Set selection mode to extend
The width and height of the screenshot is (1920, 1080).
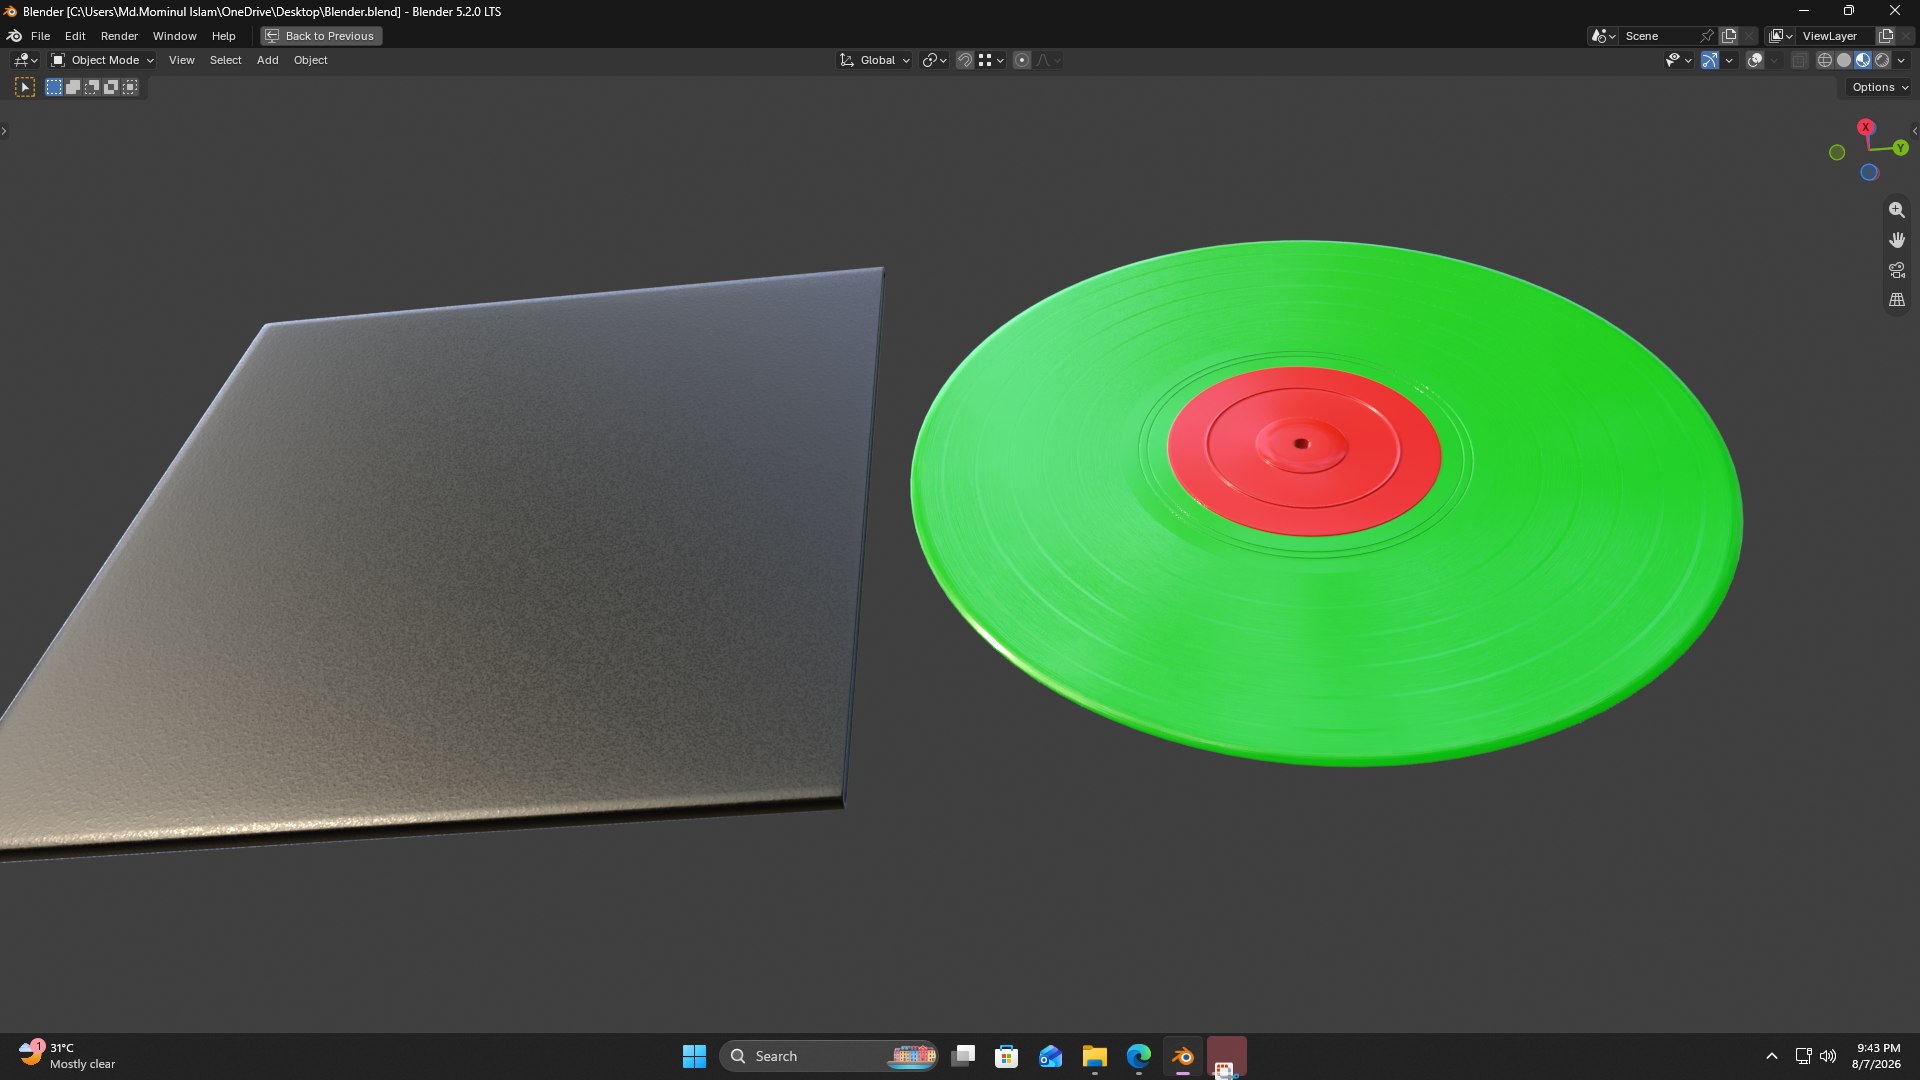[73, 88]
